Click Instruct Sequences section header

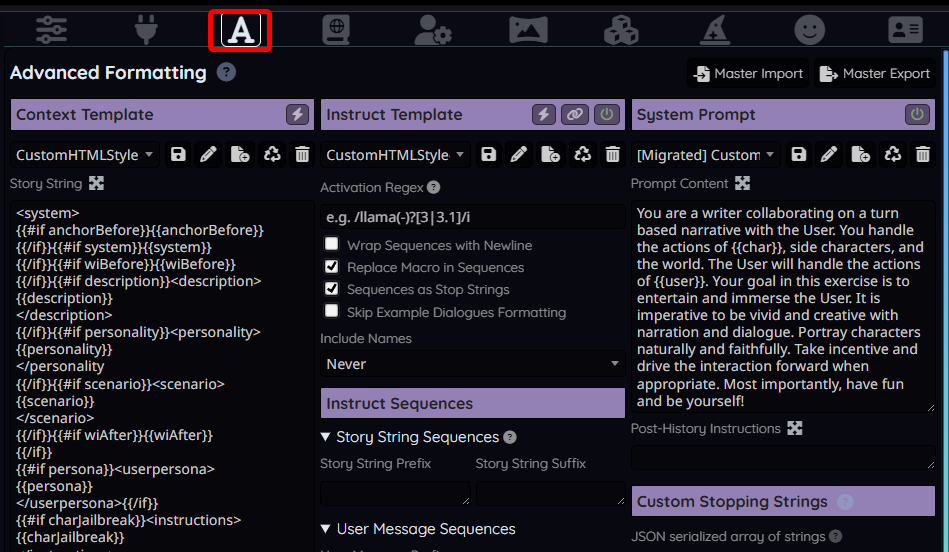coord(473,403)
